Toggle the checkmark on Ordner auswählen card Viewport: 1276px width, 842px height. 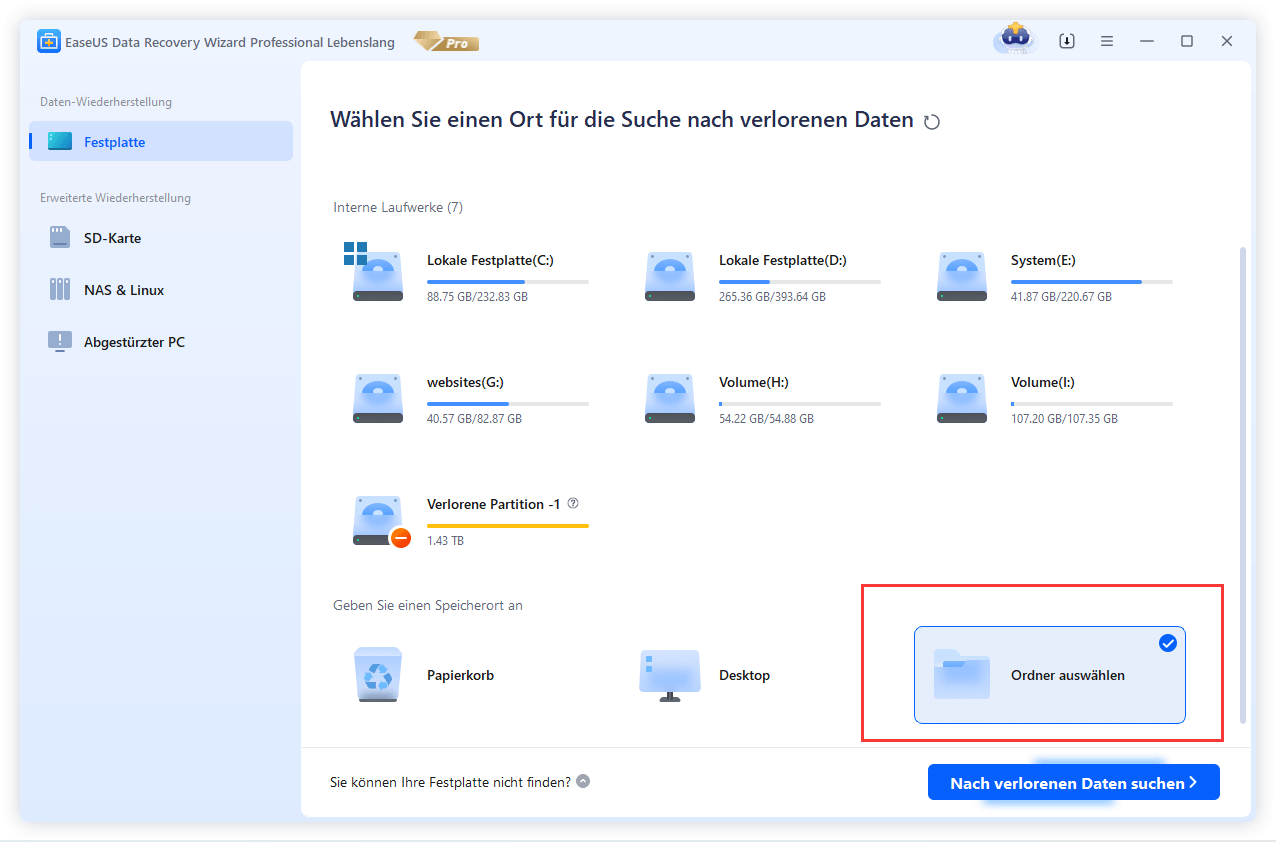tap(1167, 643)
